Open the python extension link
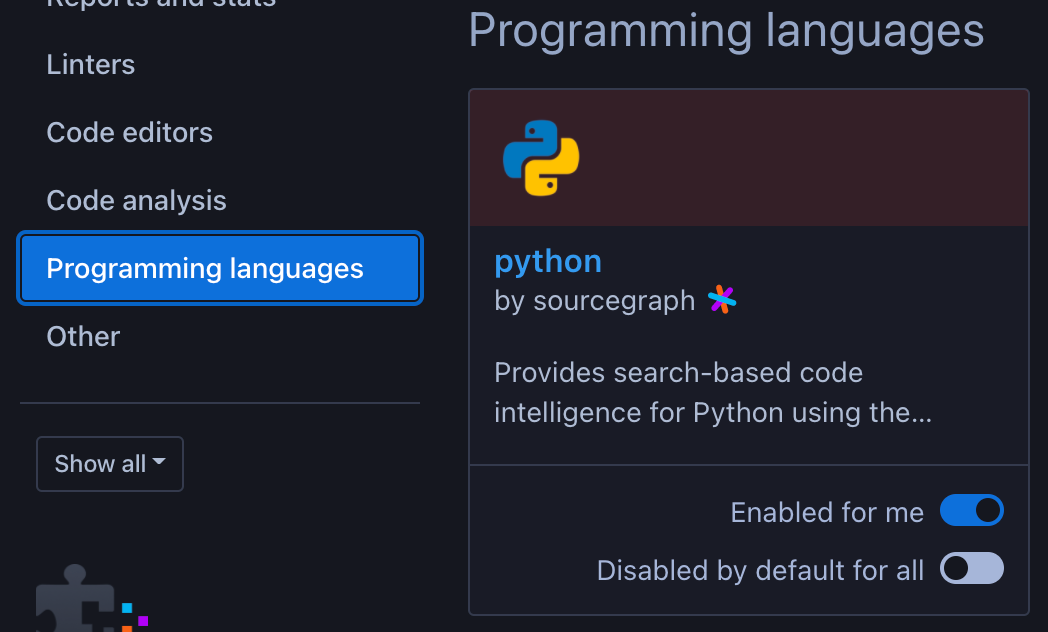 pos(547,261)
